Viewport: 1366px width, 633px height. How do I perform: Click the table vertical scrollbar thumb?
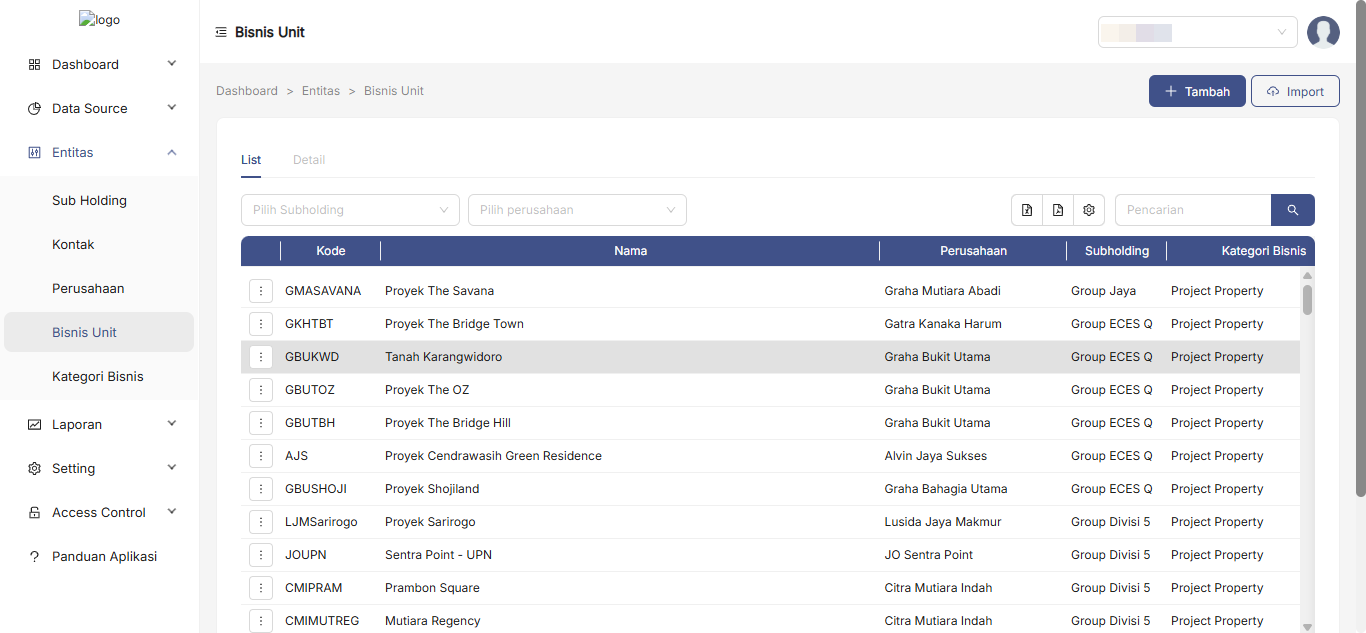click(1307, 299)
